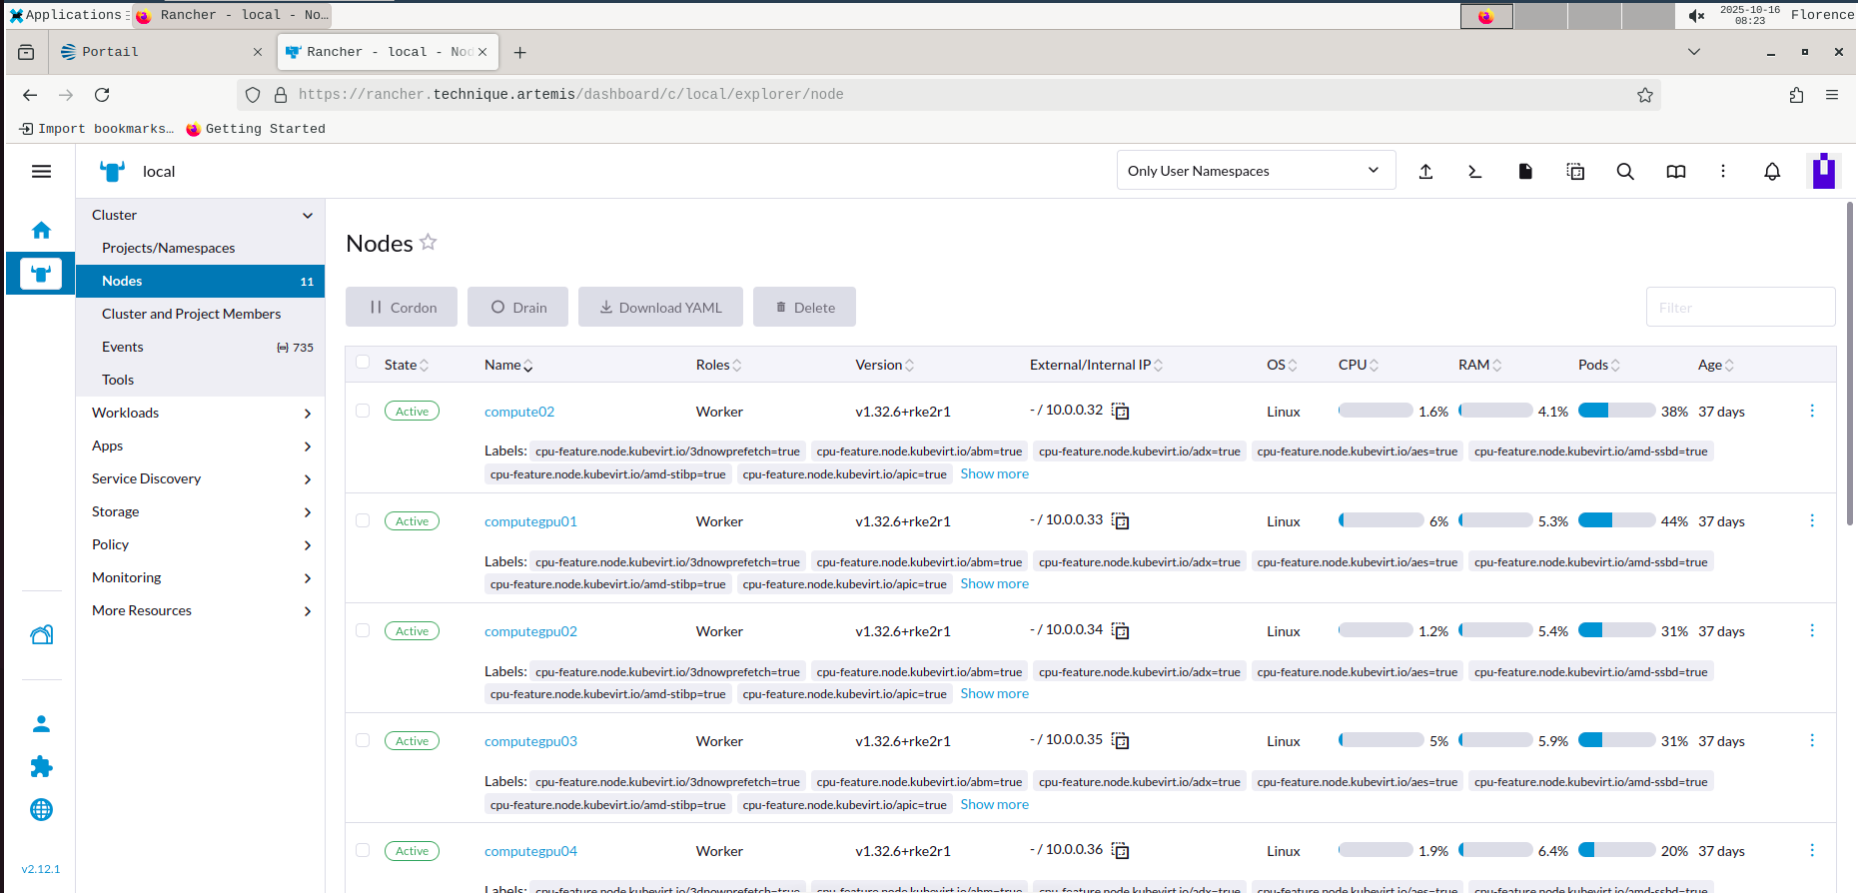This screenshot has width=1858, height=893.
Task: Bookmark this page star icon
Action: coord(1645,95)
